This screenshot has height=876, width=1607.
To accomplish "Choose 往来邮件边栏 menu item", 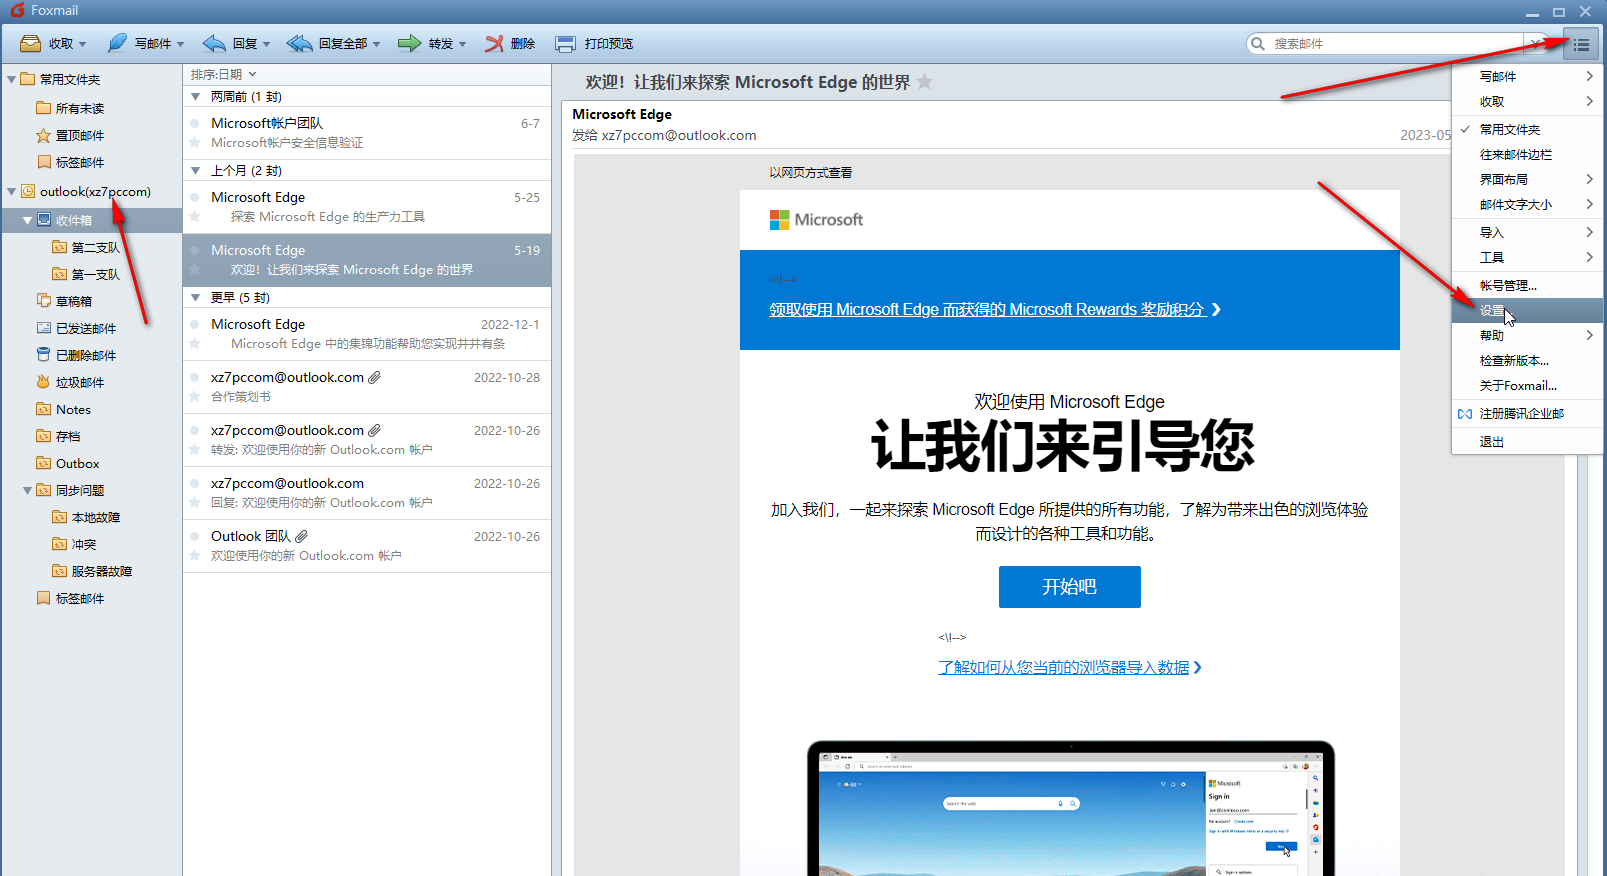I will point(1527,154).
